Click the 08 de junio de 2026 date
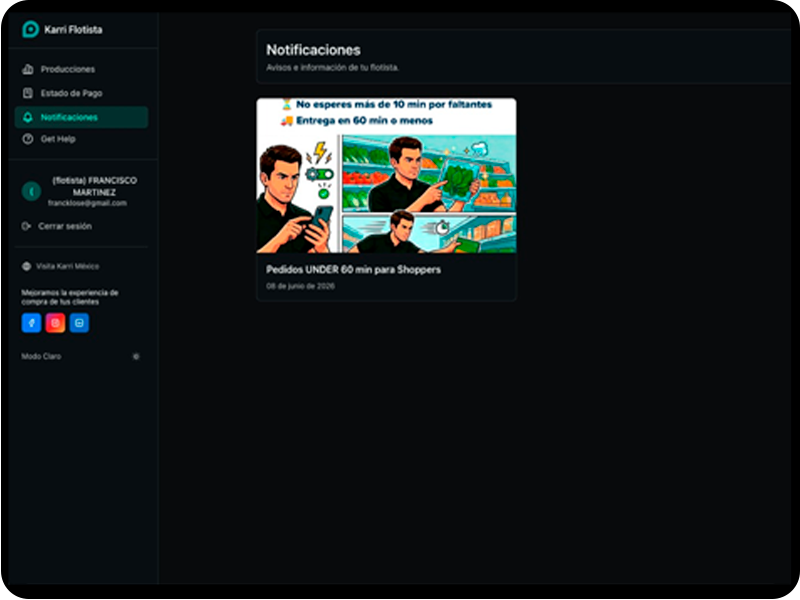800x600 pixels. (x=300, y=286)
